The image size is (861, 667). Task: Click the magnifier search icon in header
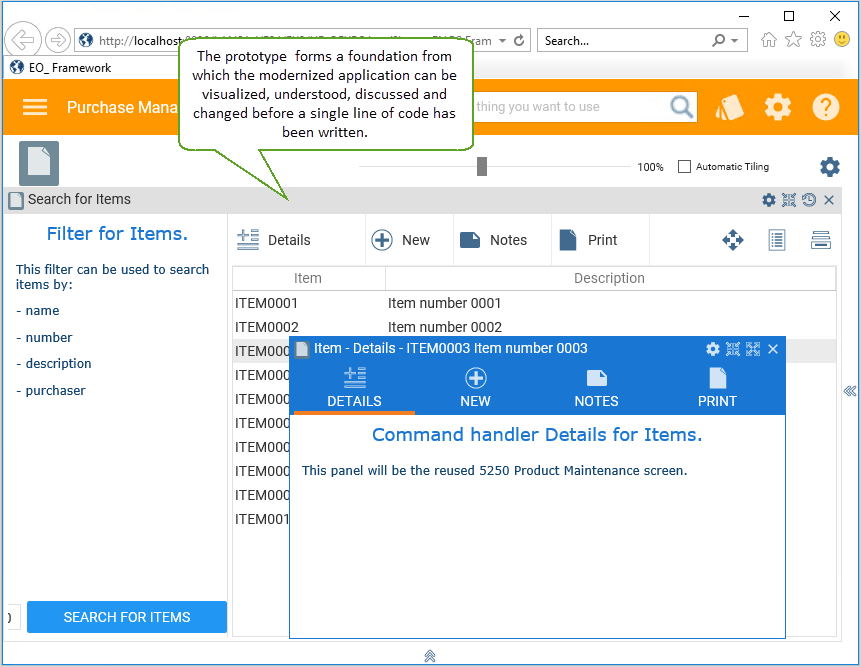[681, 107]
